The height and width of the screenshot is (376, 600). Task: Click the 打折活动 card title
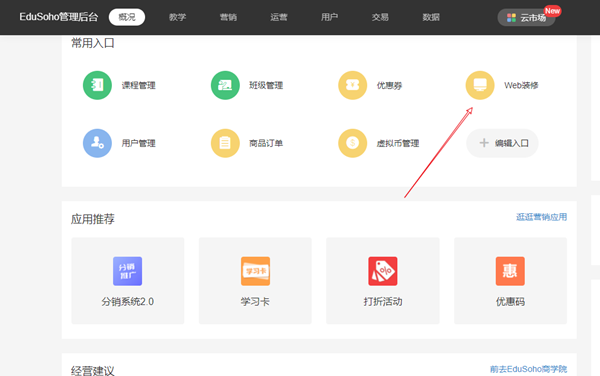pos(383,302)
